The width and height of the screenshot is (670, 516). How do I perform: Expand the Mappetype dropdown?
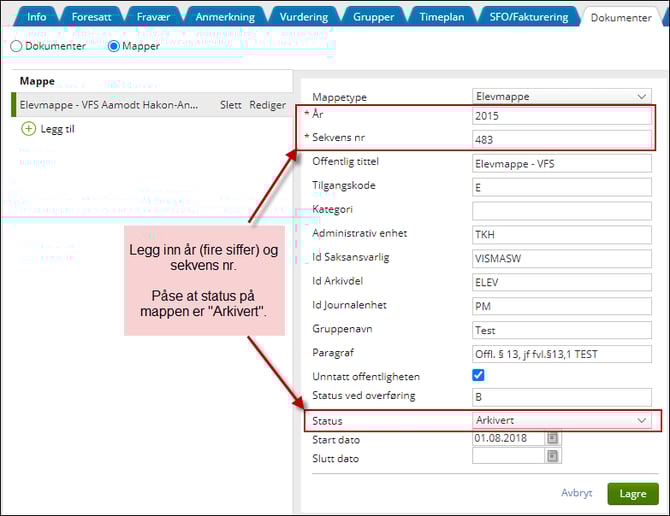click(562, 97)
